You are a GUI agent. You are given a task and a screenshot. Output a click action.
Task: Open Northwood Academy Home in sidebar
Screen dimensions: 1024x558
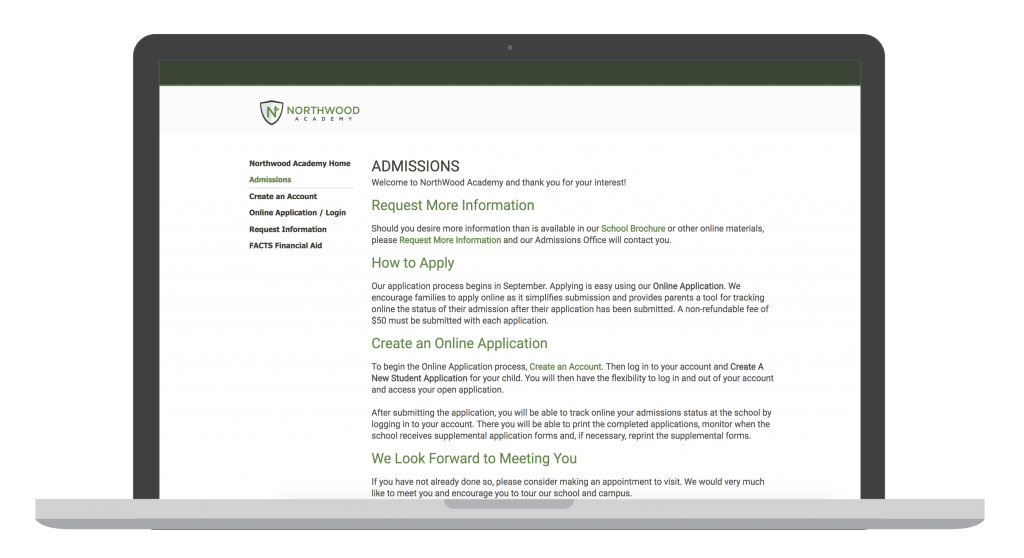tap(300, 163)
